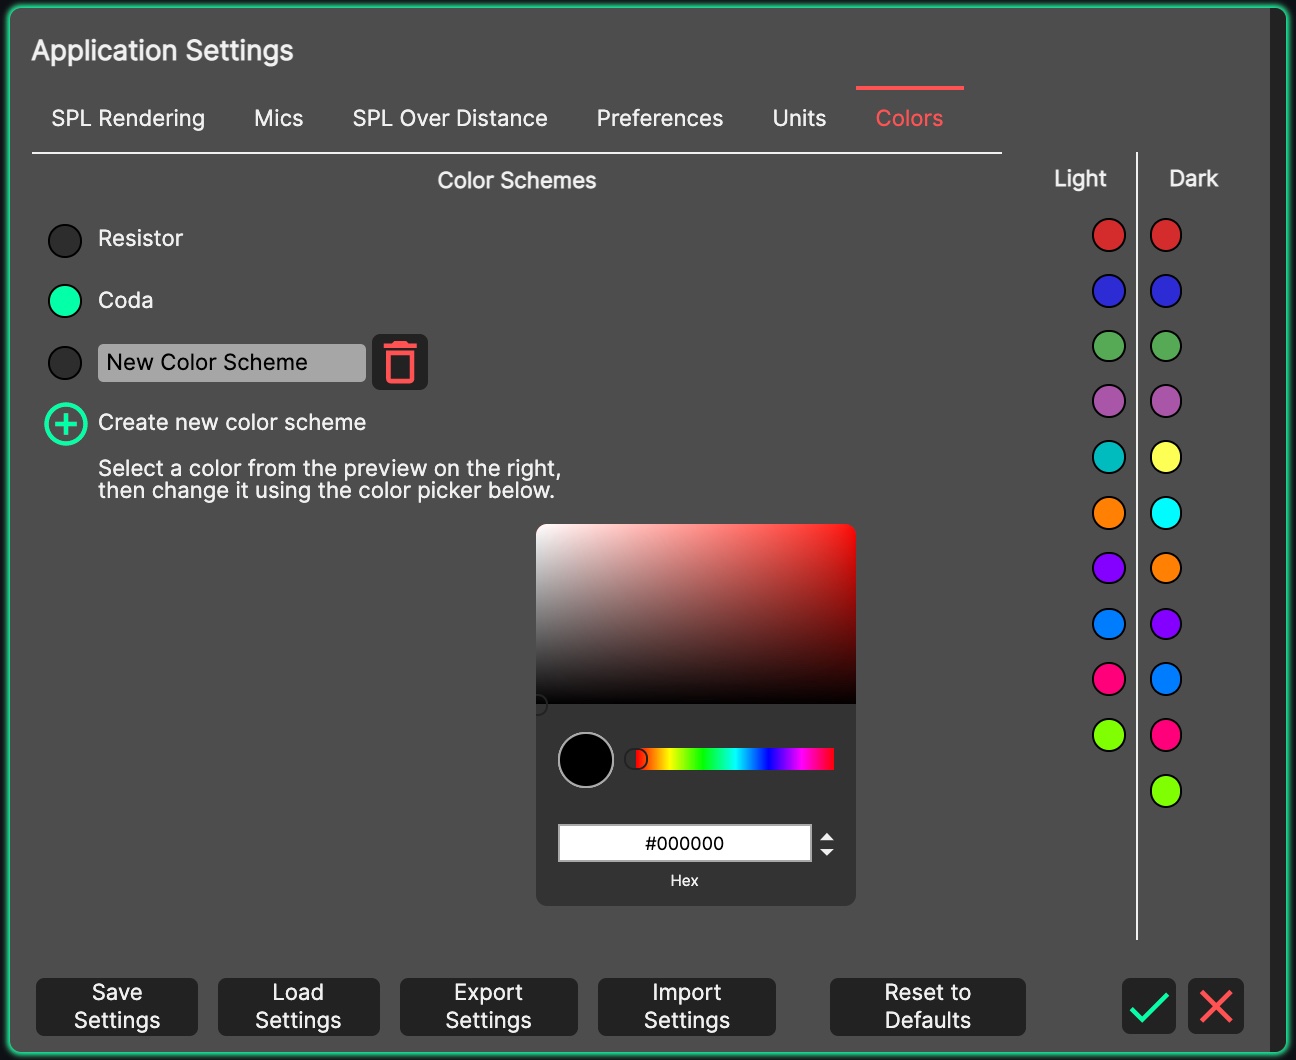Select the lime green swatch in Dark column
Screen dimensions: 1296x1060
[x=1166, y=791]
